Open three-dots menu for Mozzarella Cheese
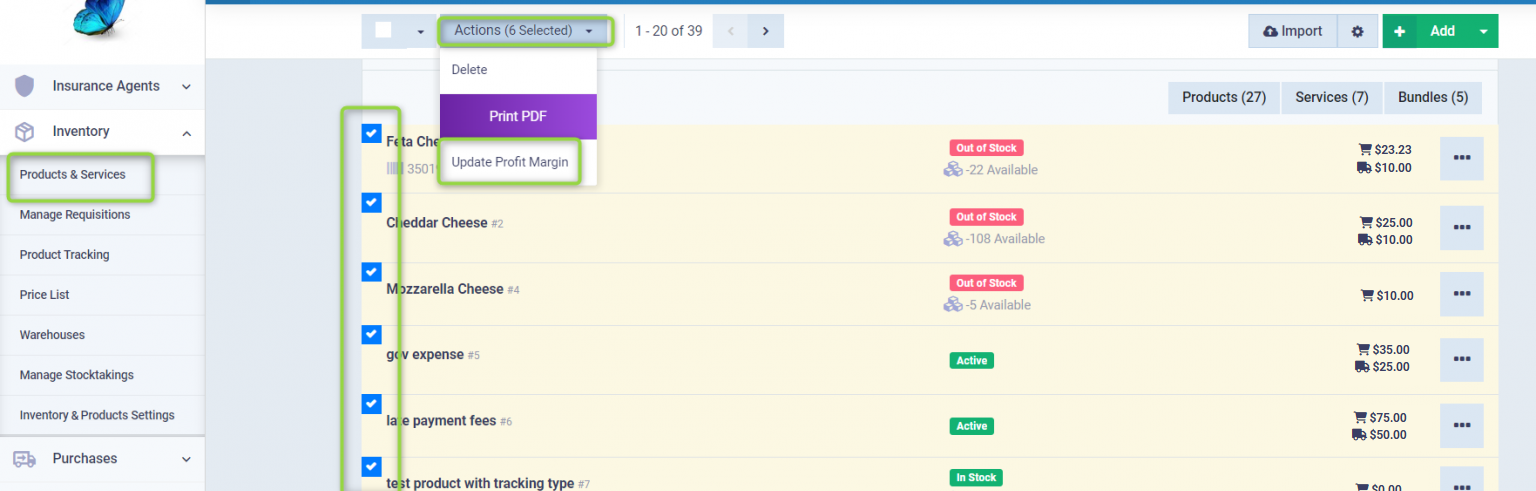Screen dimensions: 1536x491 pyautogui.click(x=1461, y=294)
